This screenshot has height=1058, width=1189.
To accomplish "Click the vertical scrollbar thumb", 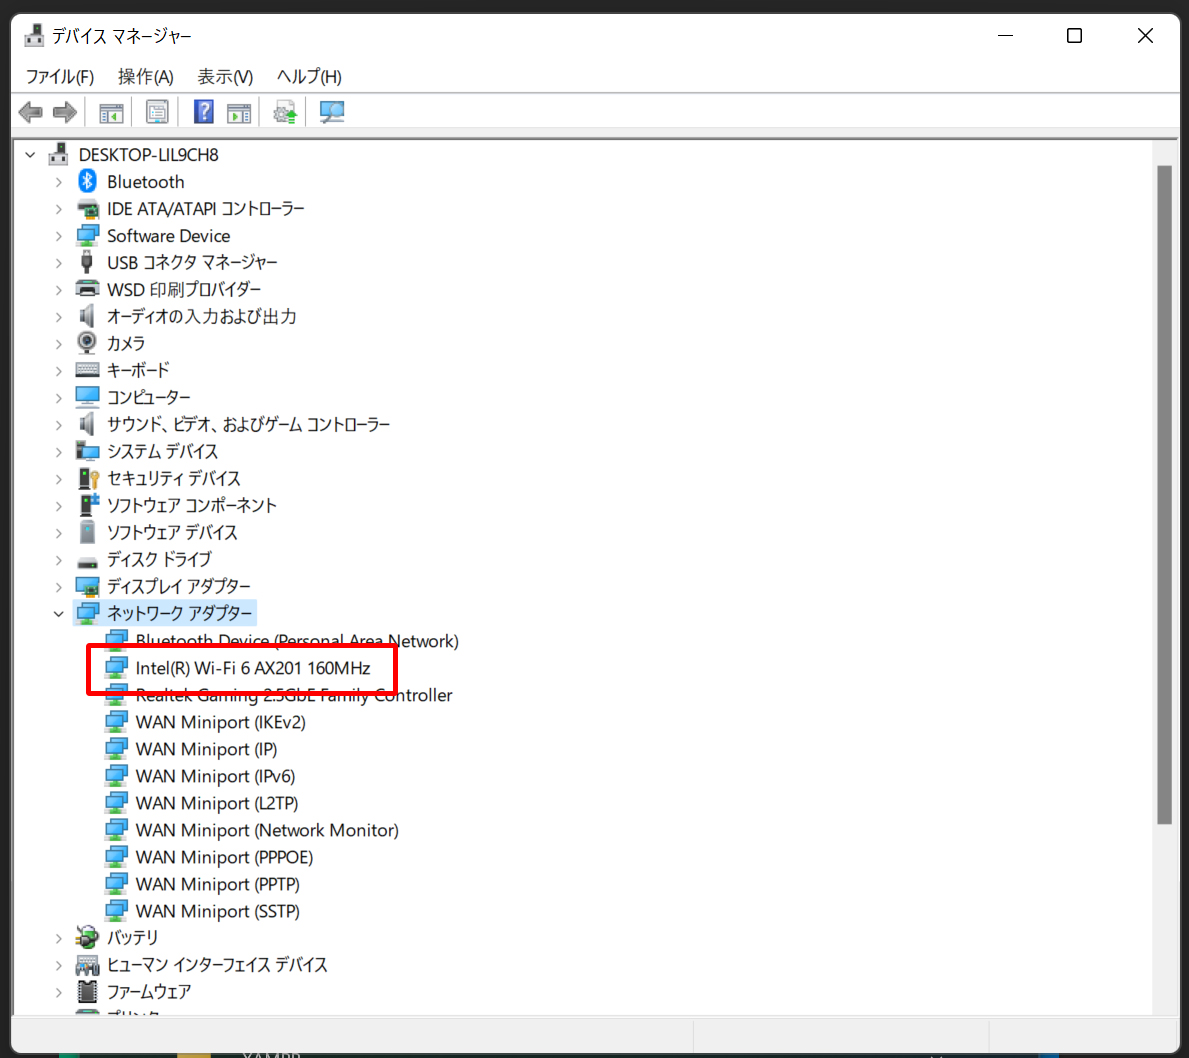I will [1164, 494].
